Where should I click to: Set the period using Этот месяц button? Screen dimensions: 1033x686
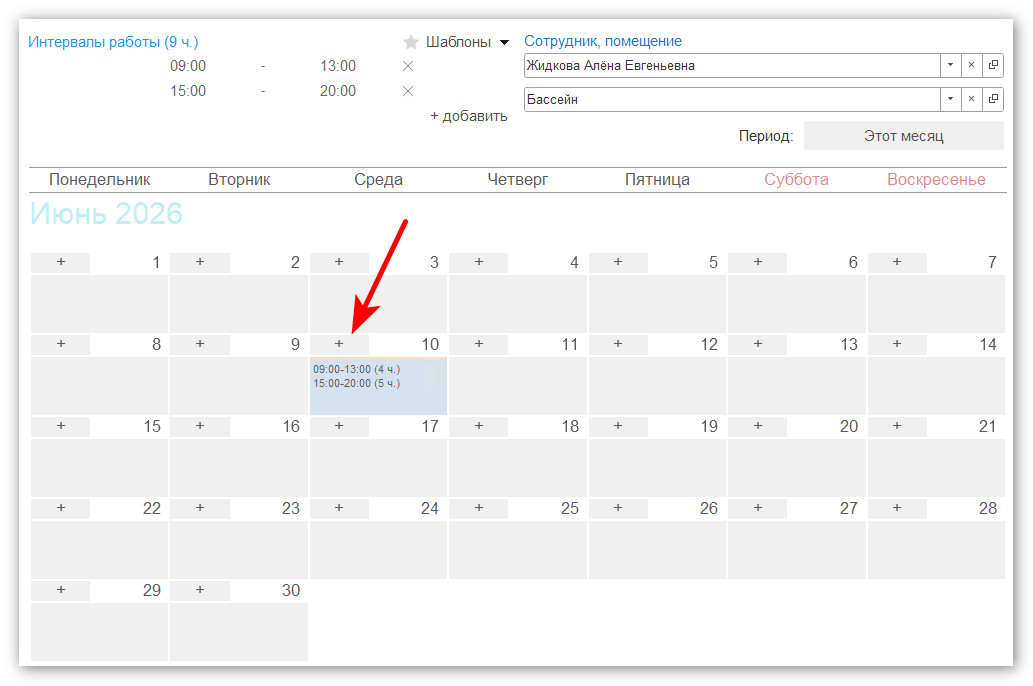(904, 136)
